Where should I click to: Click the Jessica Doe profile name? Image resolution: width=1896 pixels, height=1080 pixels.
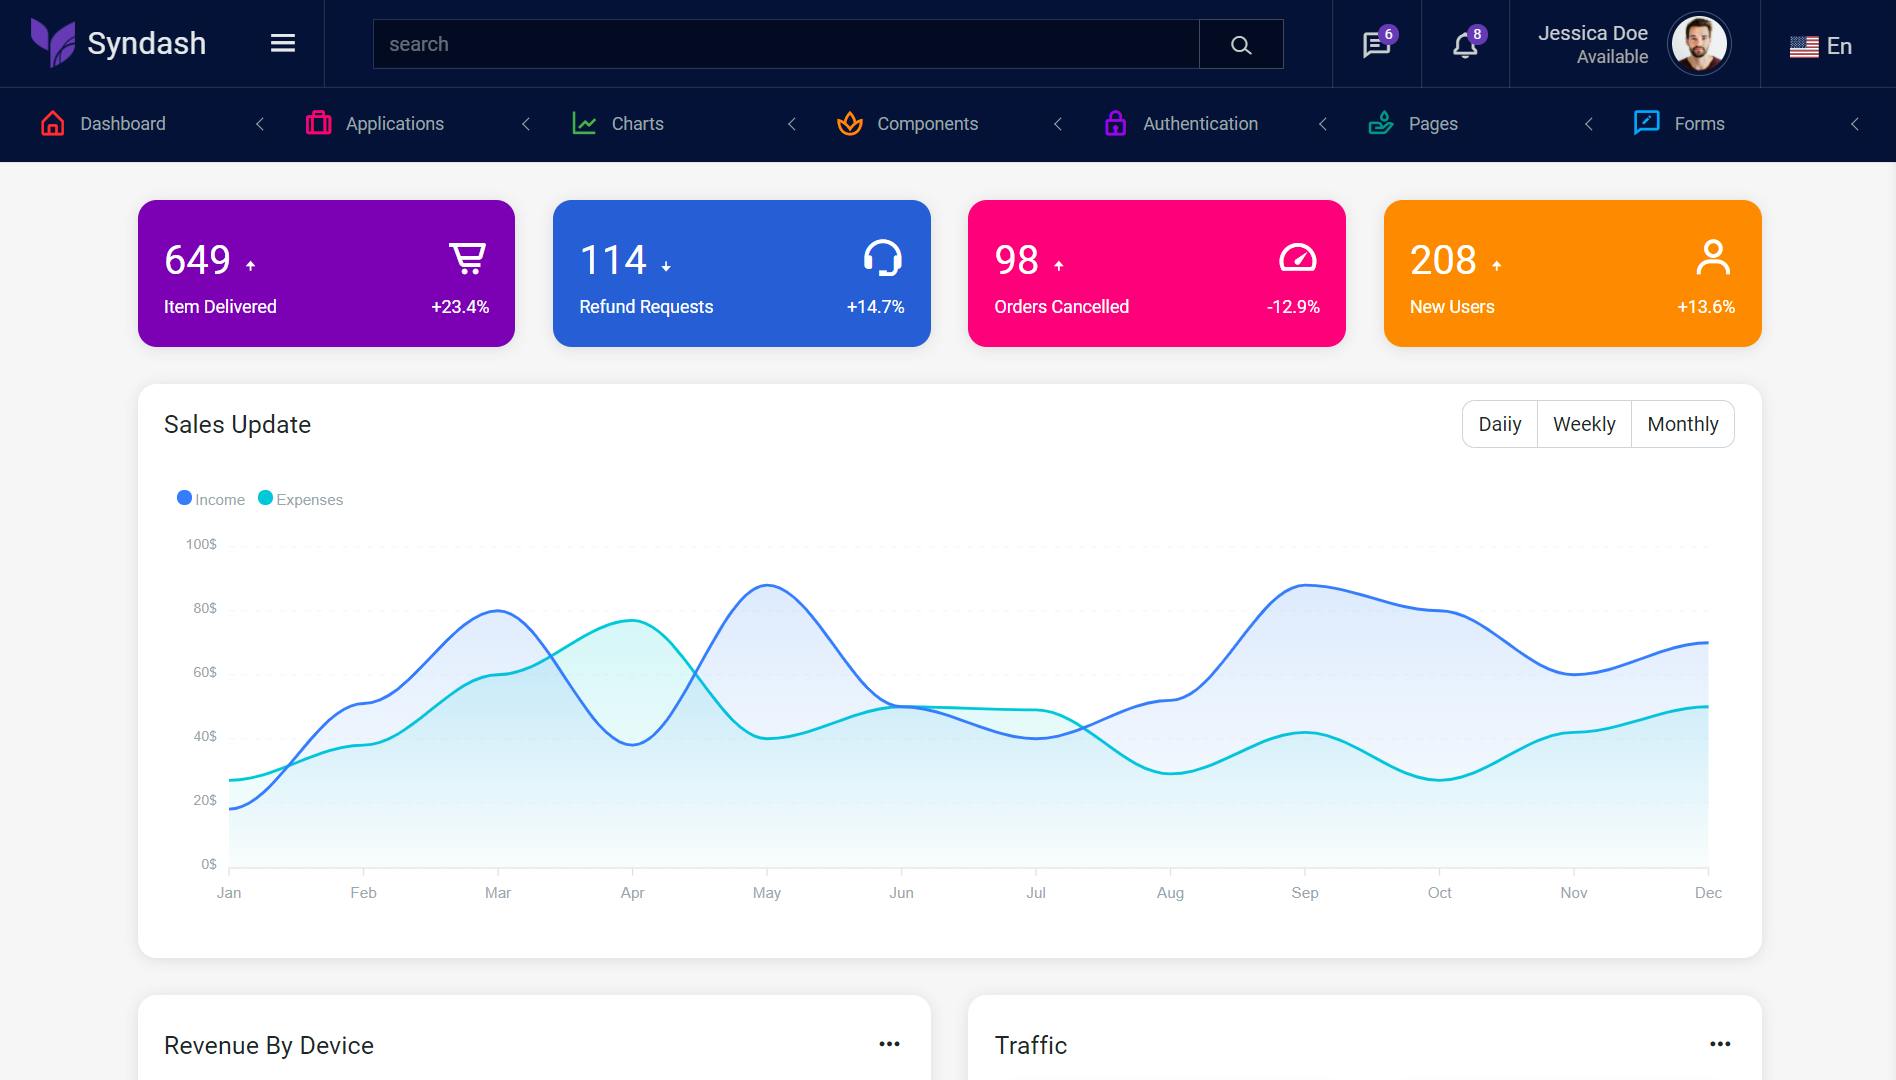[x=1593, y=33]
